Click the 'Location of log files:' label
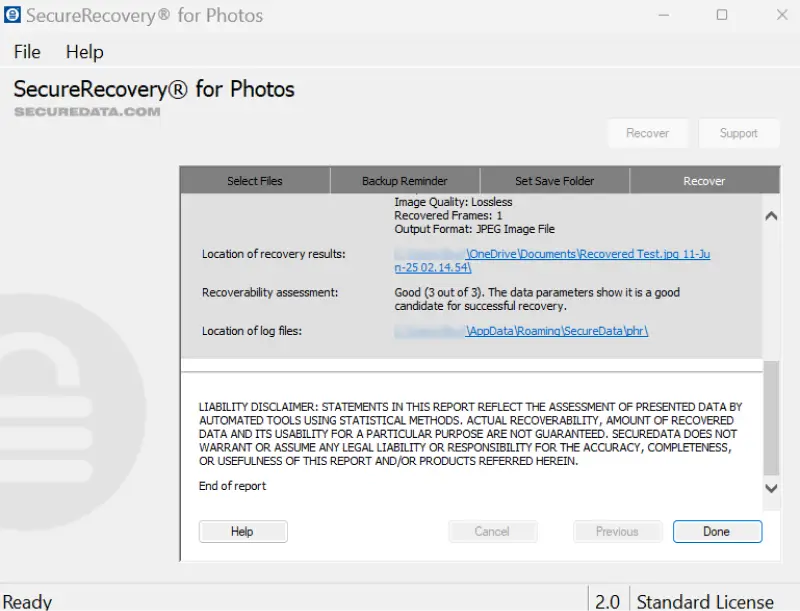Screen dimensions: 800x611 tap(252, 331)
